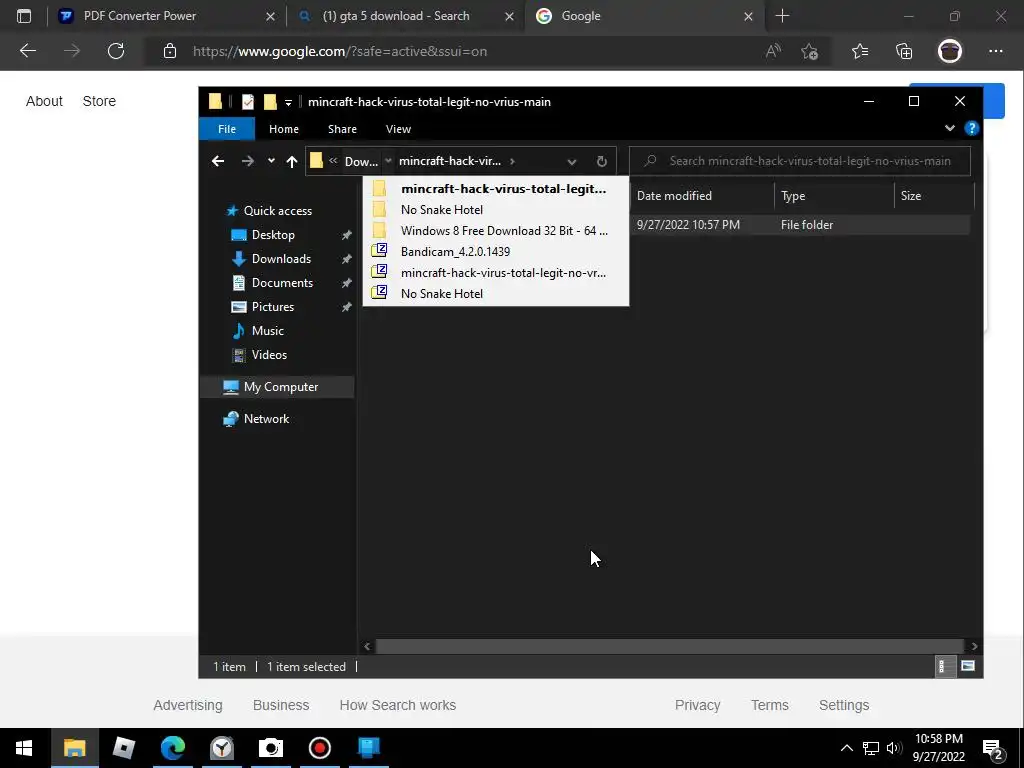The height and width of the screenshot is (768, 1024).
Task: Open Google About link
Action: (44, 101)
